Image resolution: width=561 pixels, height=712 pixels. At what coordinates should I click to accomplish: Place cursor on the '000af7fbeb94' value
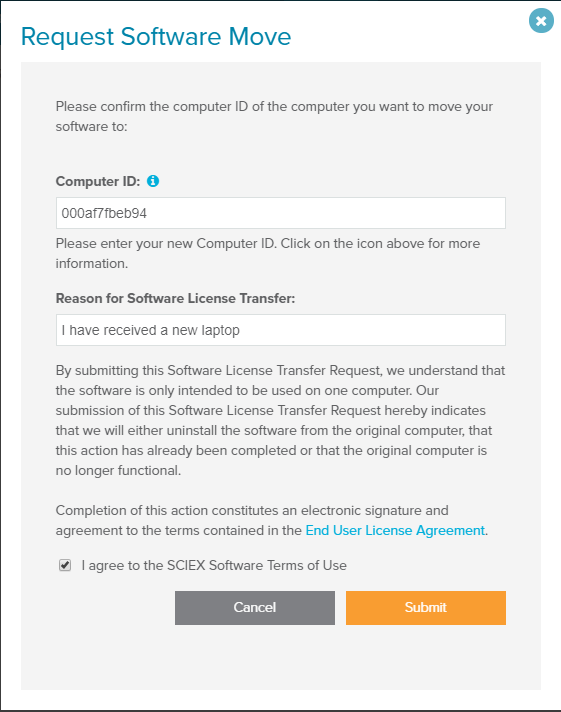104,213
